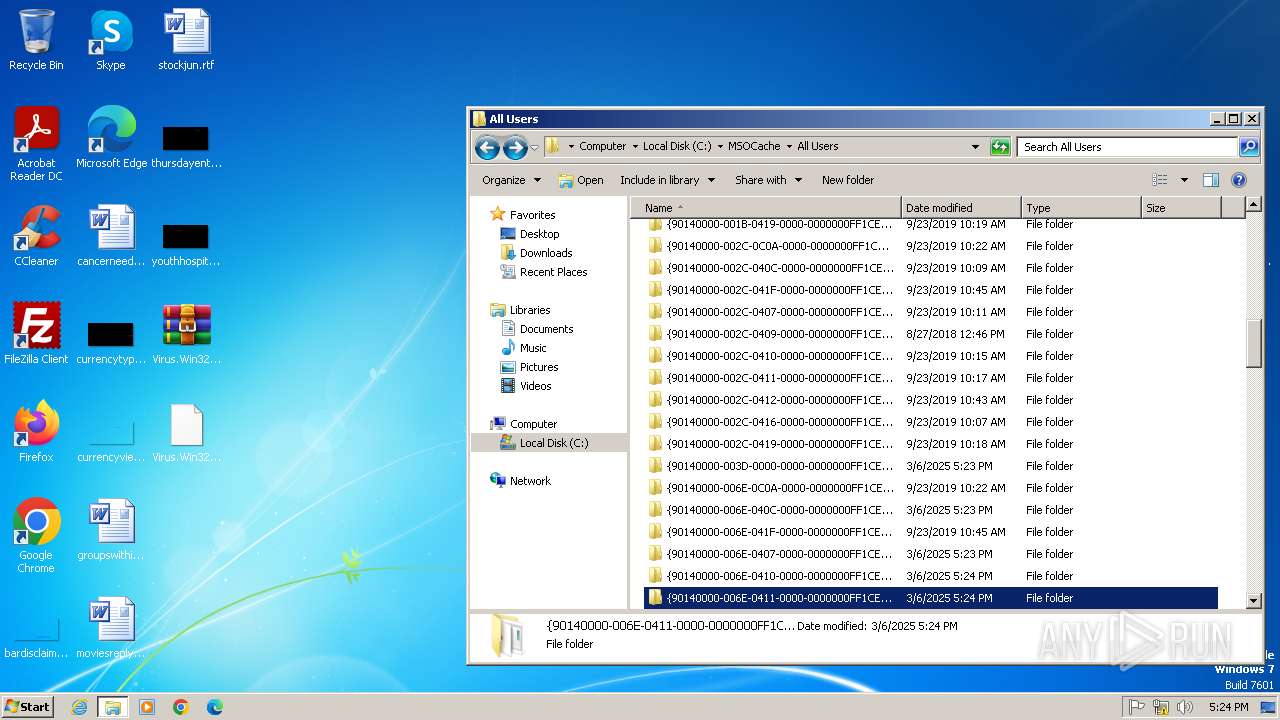Open Edge from the taskbar
1280x720 pixels.
point(215,707)
